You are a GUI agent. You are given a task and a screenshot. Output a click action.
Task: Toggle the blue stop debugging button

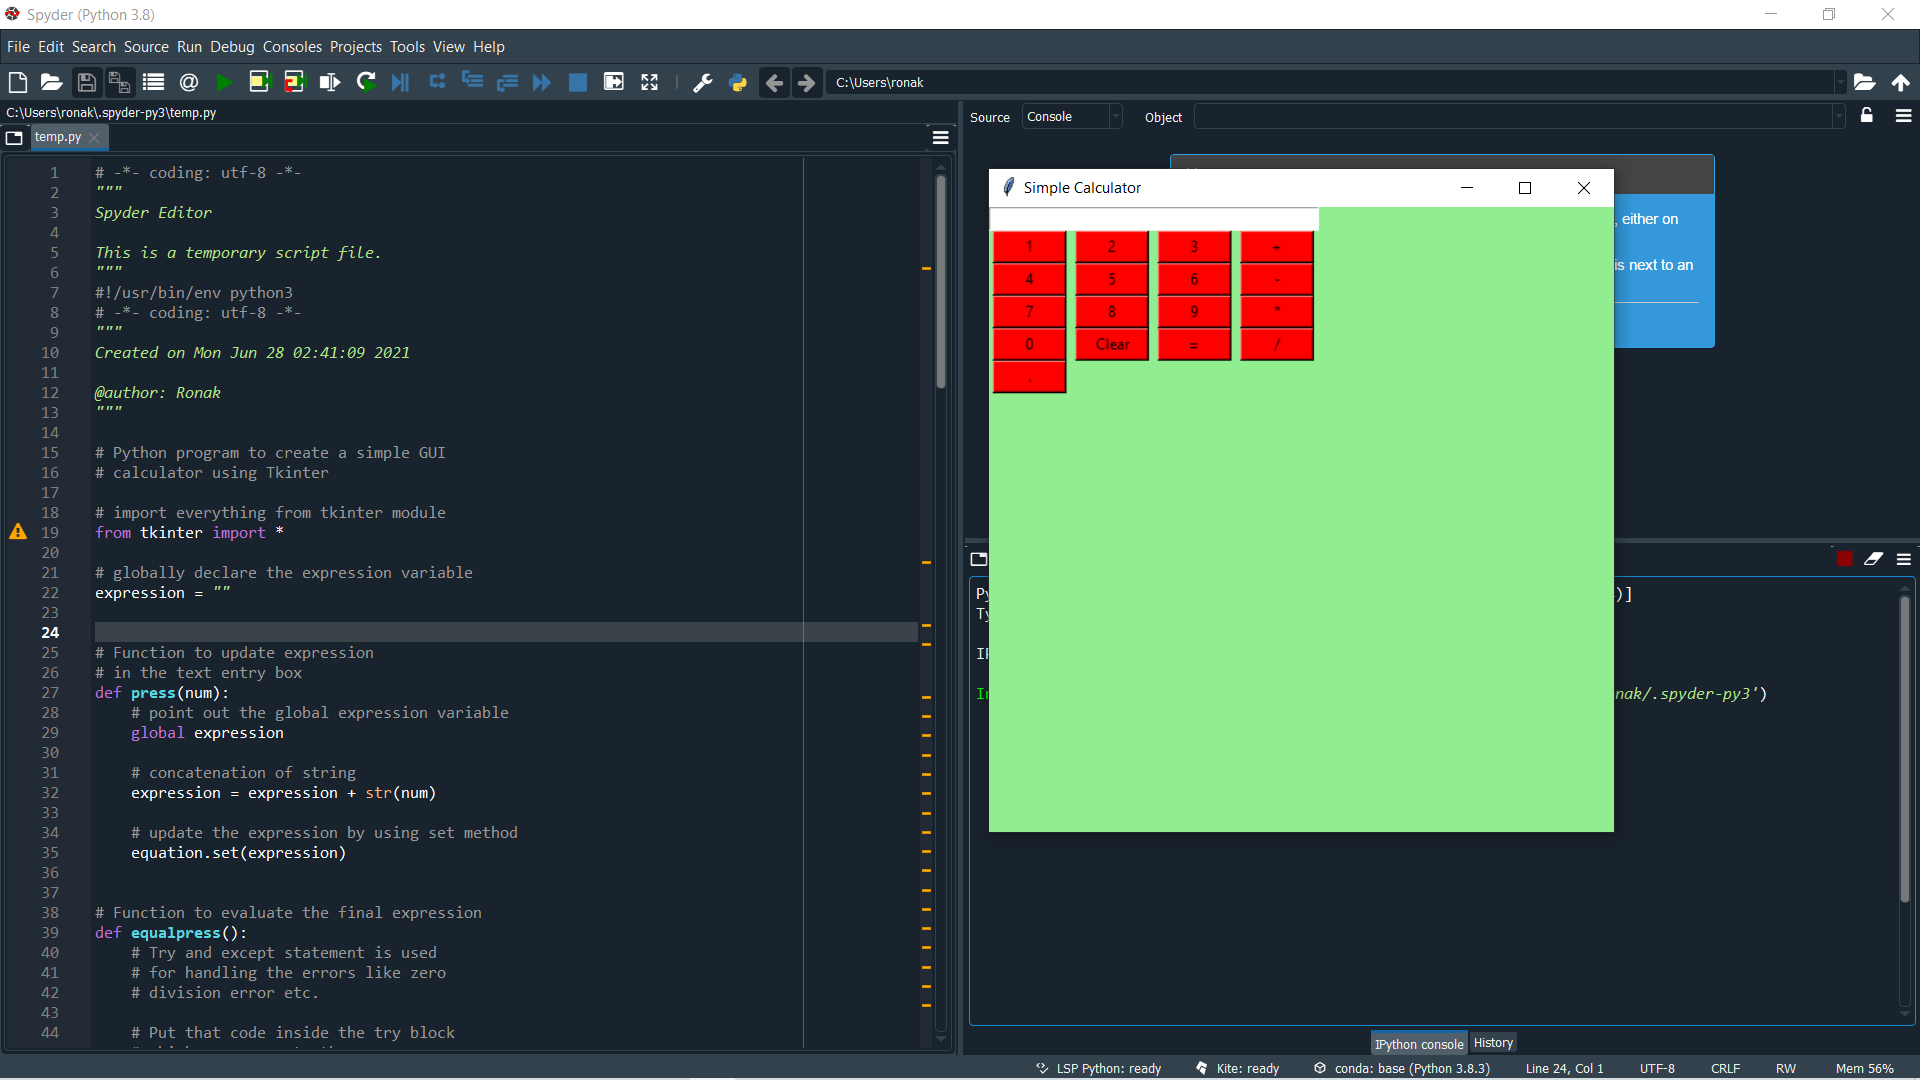point(578,82)
